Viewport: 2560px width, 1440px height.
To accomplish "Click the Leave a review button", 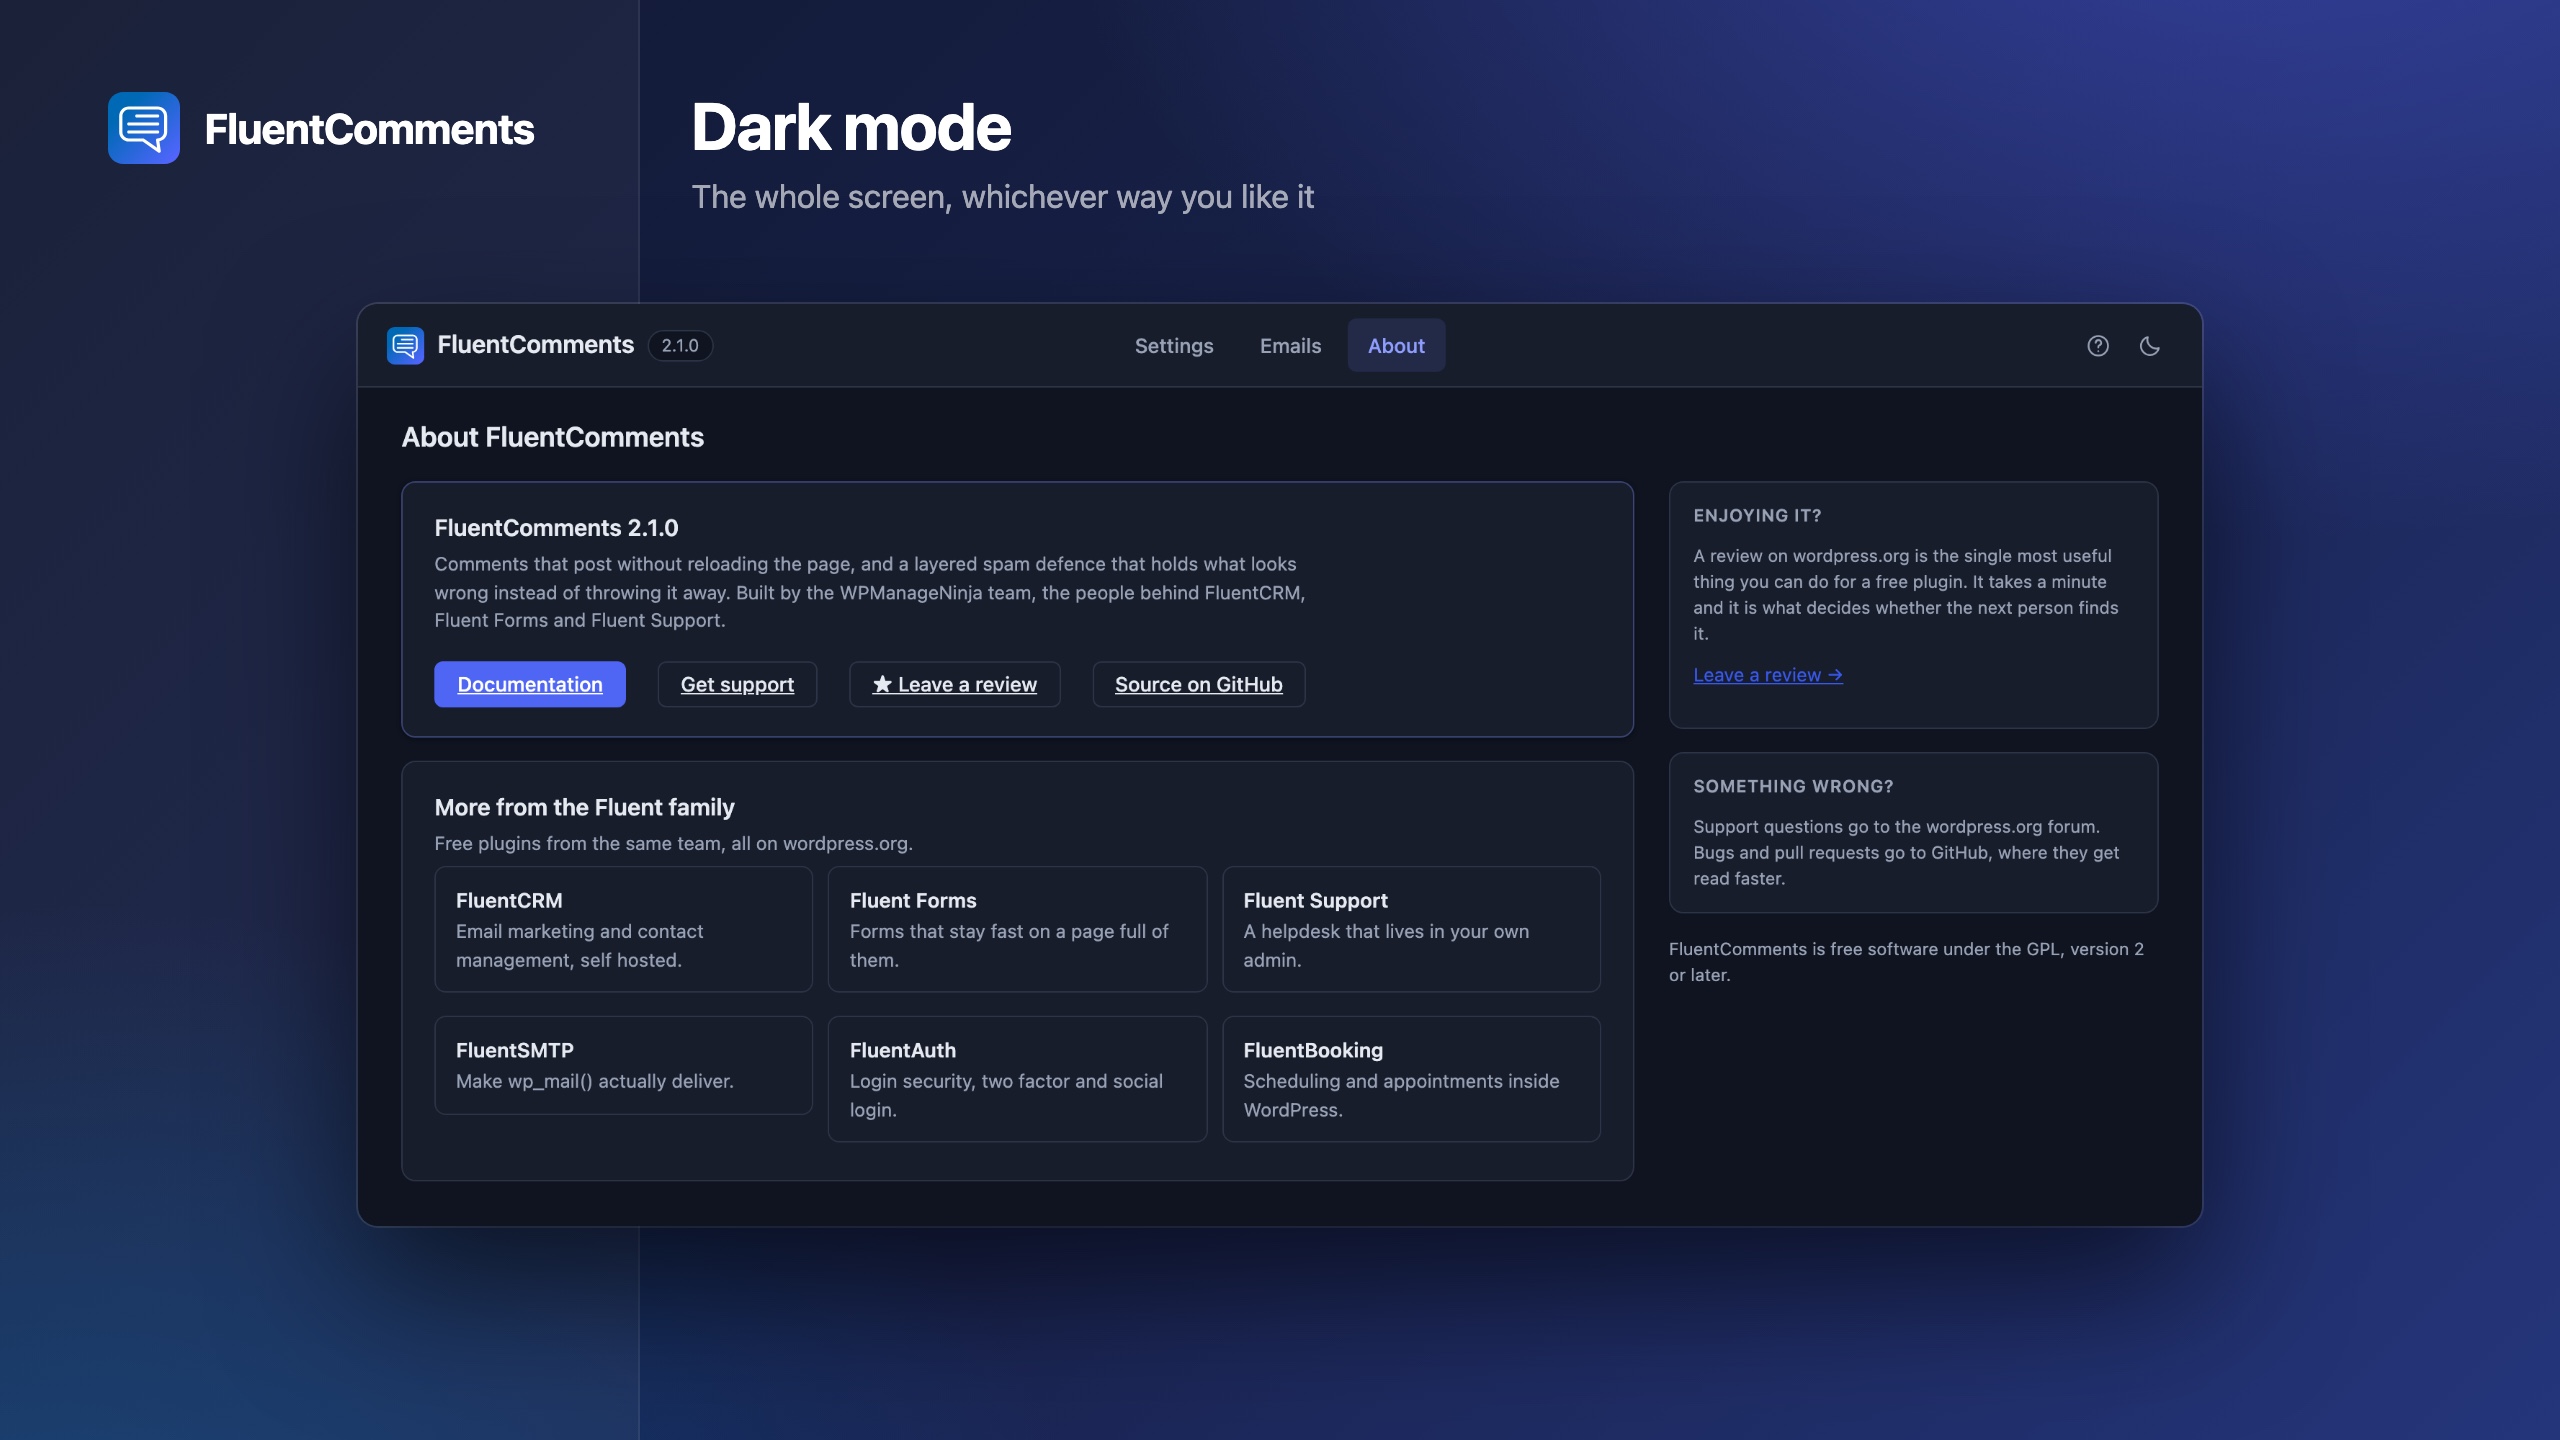I will click(x=955, y=684).
